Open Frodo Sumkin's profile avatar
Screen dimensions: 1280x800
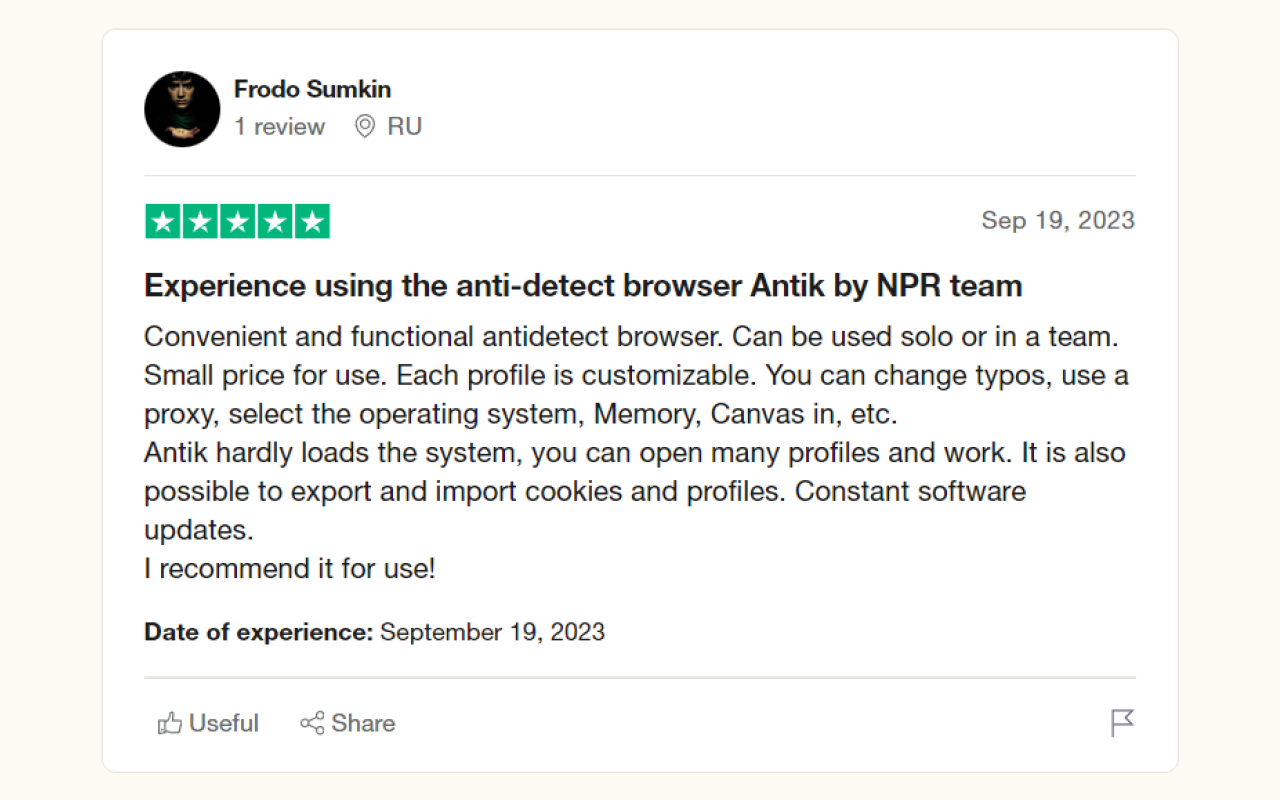[182, 110]
